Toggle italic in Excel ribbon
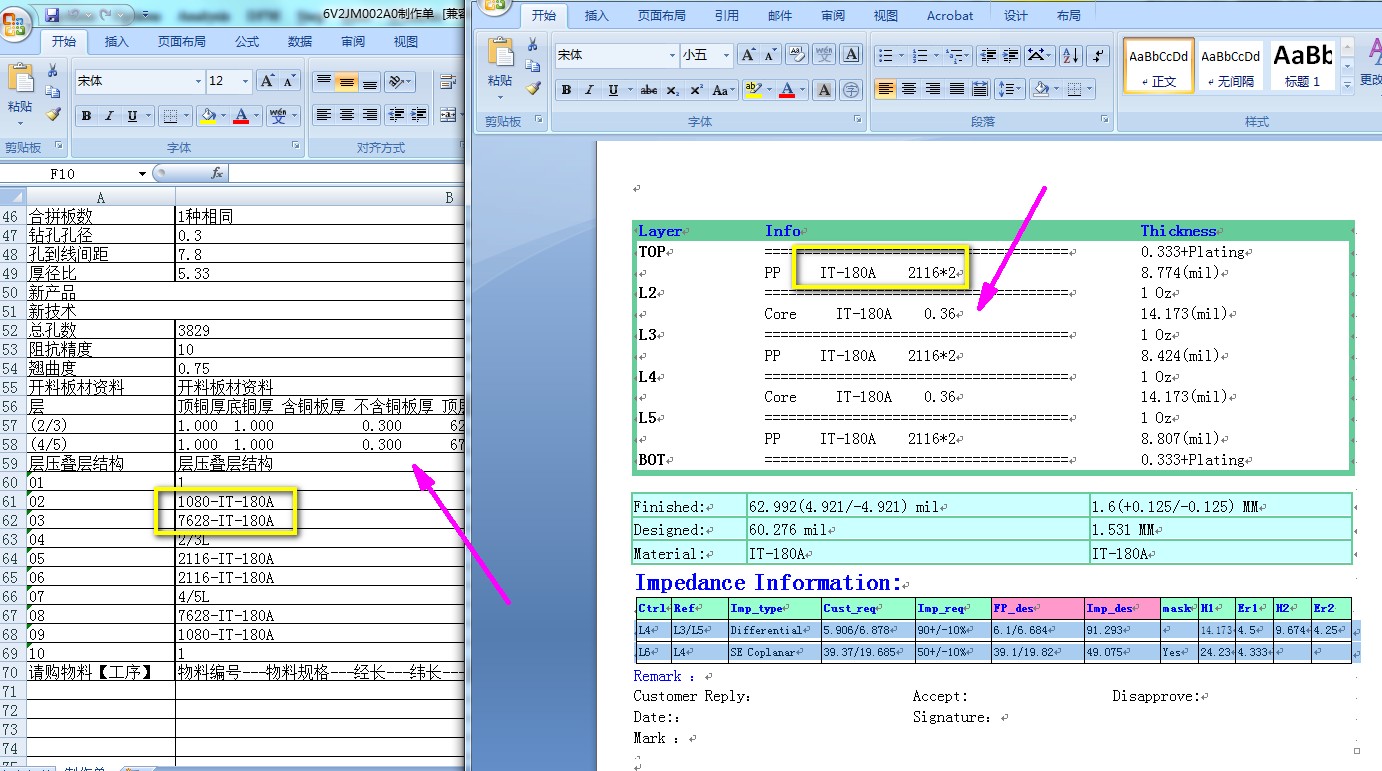Image resolution: width=1382 pixels, height=771 pixels. 109,116
